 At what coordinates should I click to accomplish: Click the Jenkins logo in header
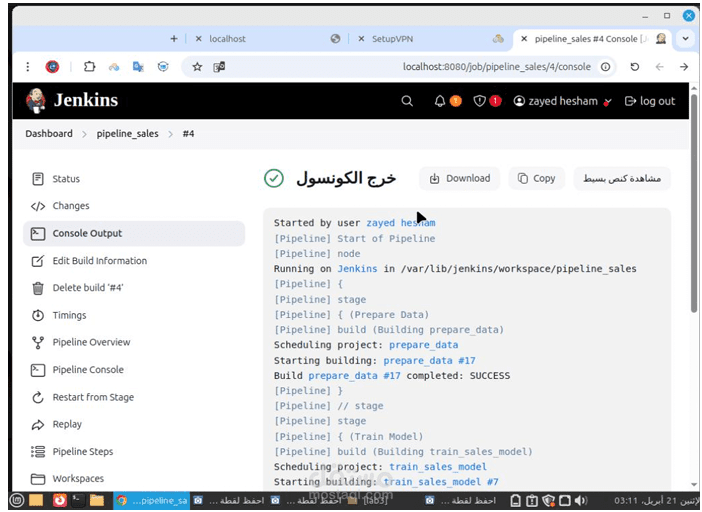click(72, 100)
